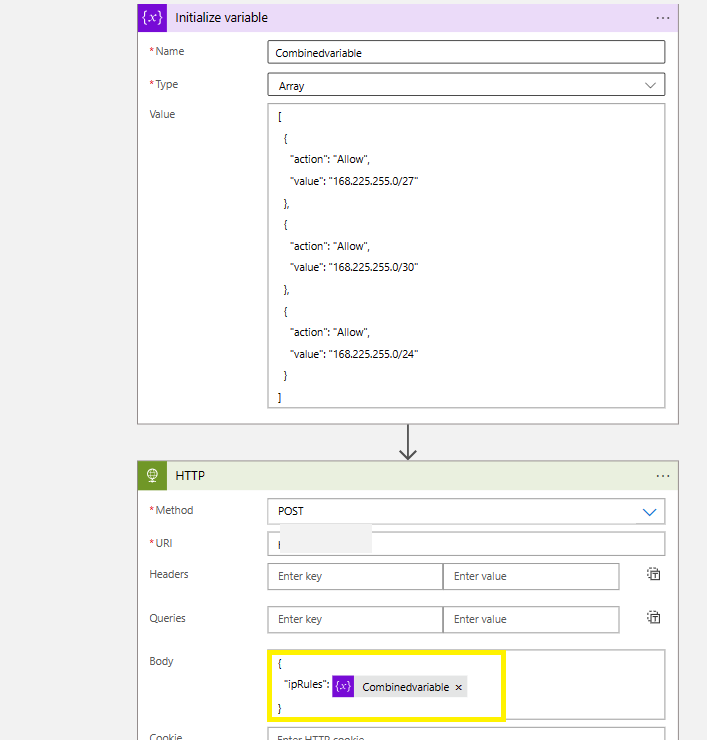Switch Headers to text mode icon
707x741 pixels.
pos(653,574)
